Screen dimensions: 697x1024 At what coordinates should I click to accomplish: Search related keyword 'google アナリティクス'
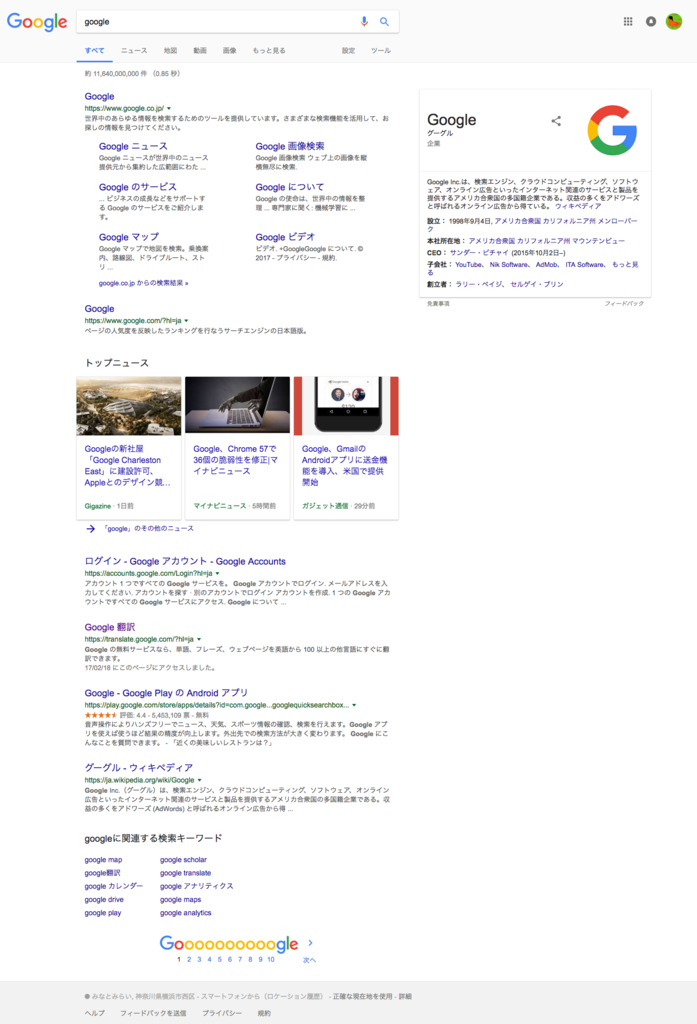197,887
